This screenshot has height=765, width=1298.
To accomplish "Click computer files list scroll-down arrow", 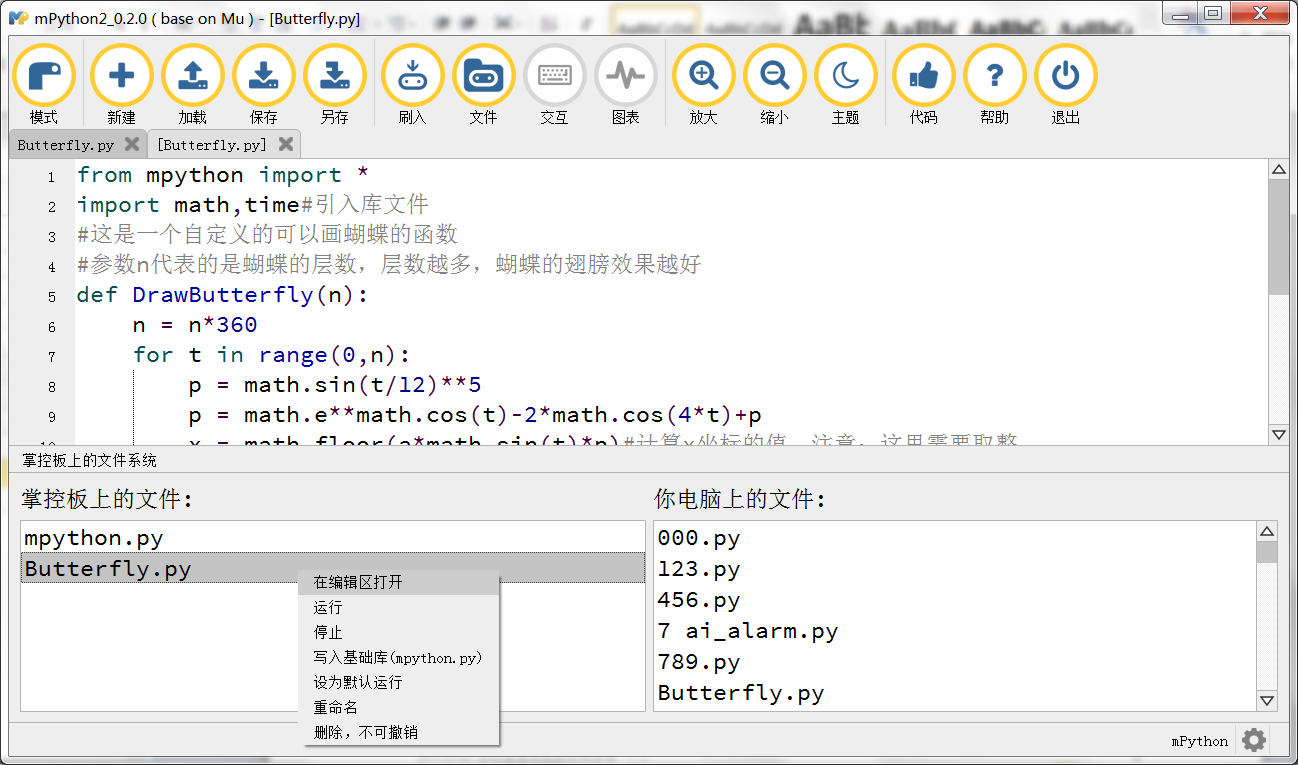I will pyautogui.click(x=1267, y=701).
